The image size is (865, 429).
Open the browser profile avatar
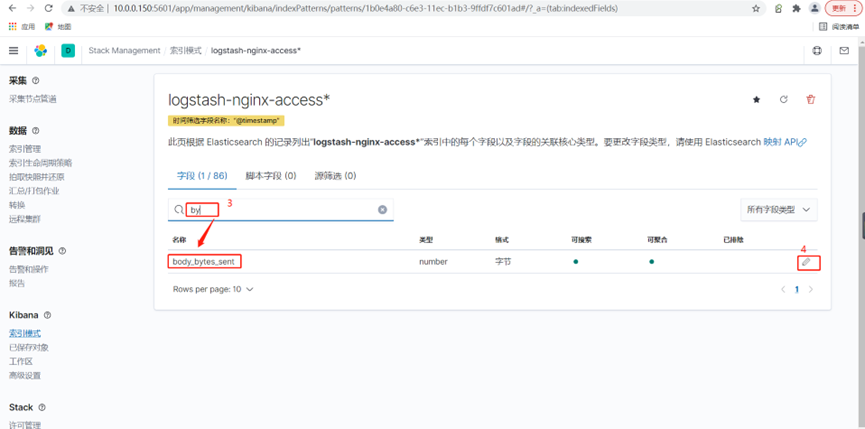tap(814, 8)
